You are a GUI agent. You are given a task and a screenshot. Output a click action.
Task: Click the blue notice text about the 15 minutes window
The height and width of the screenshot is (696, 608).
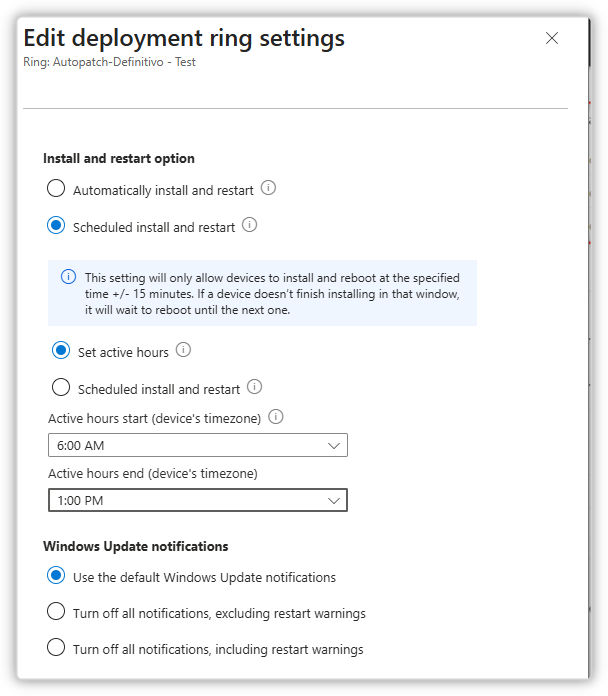pyautogui.click(x=270, y=292)
